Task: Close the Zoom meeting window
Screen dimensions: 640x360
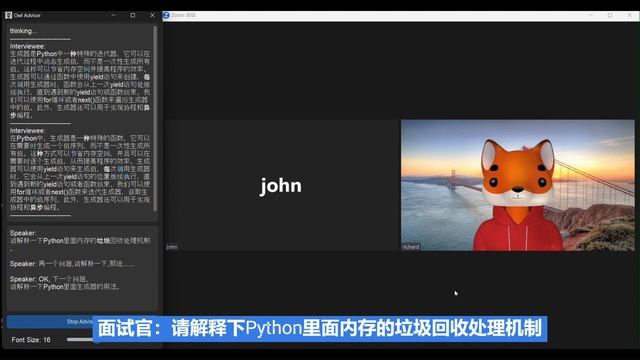Action: [630, 15]
